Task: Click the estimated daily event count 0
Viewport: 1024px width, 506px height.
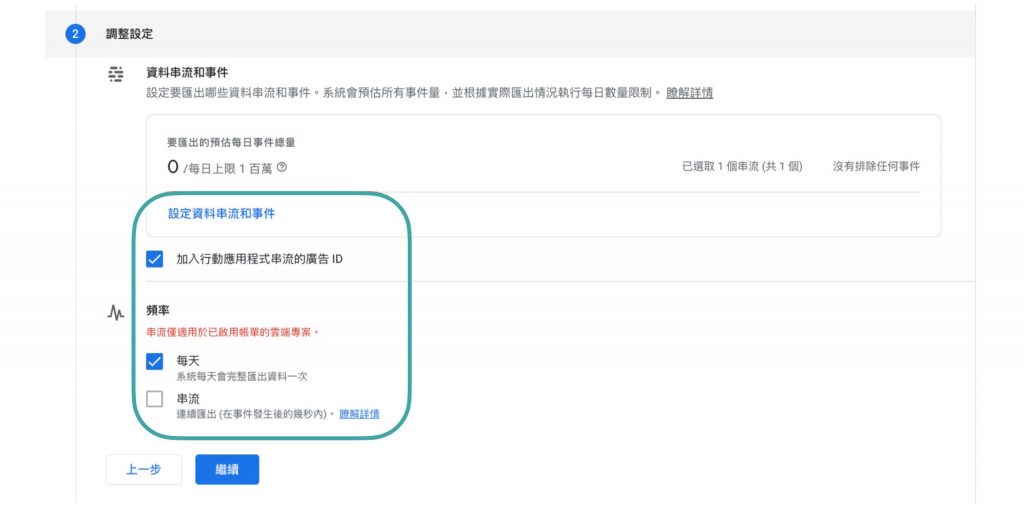Action: click(173, 166)
